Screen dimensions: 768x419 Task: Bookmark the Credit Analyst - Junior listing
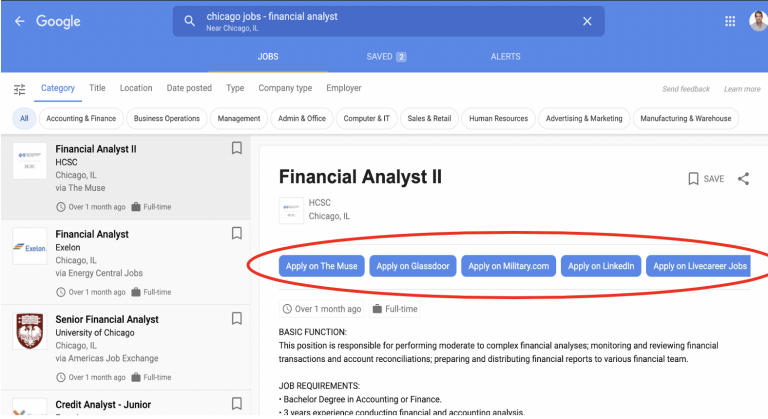pyautogui.click(x=237, y=404)
